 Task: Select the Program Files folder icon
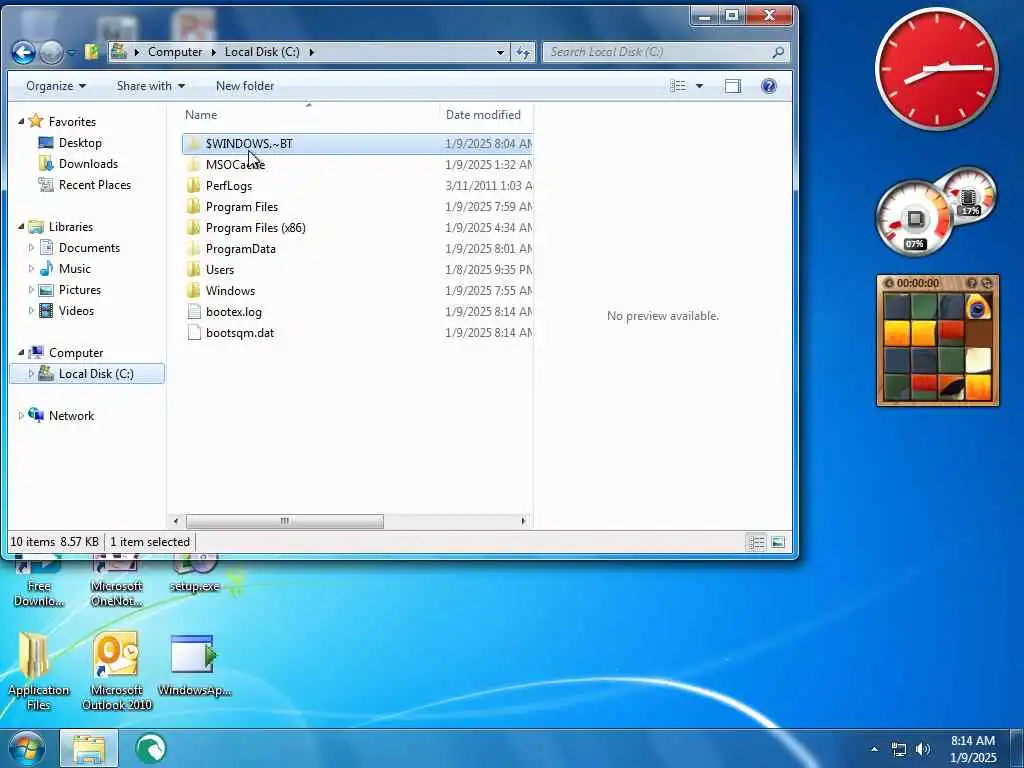[193, 207]
